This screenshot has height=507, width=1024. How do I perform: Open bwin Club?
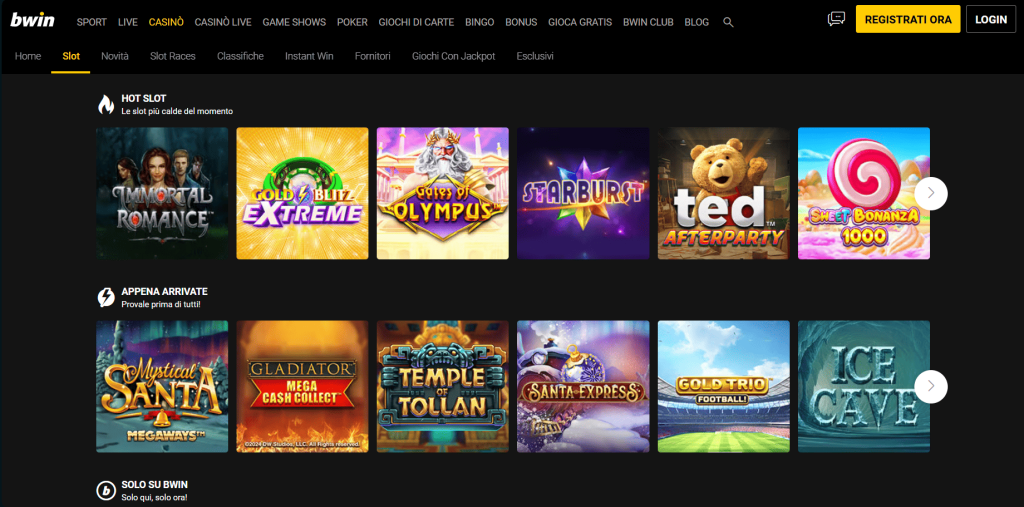click(648, 22)
